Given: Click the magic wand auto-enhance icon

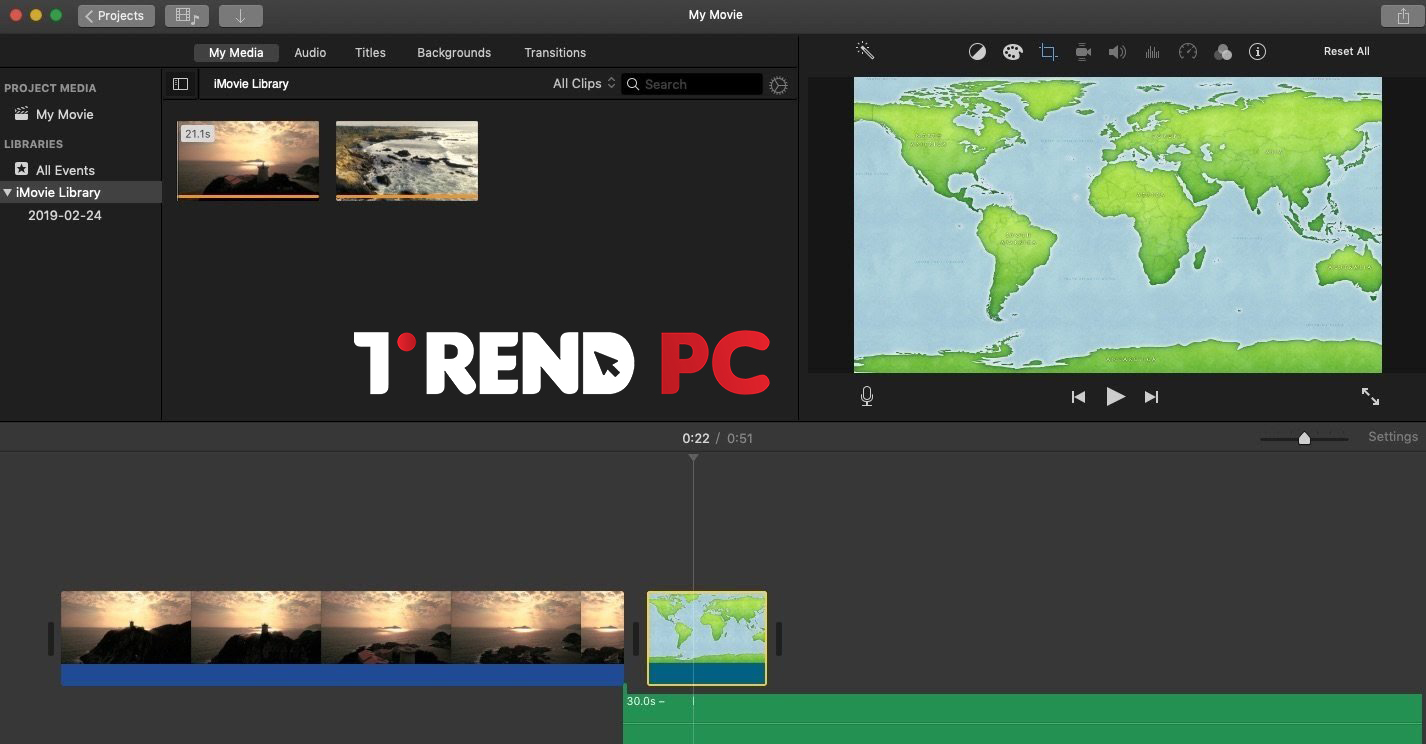Looking at the screenshot, I should click(865, 51).
